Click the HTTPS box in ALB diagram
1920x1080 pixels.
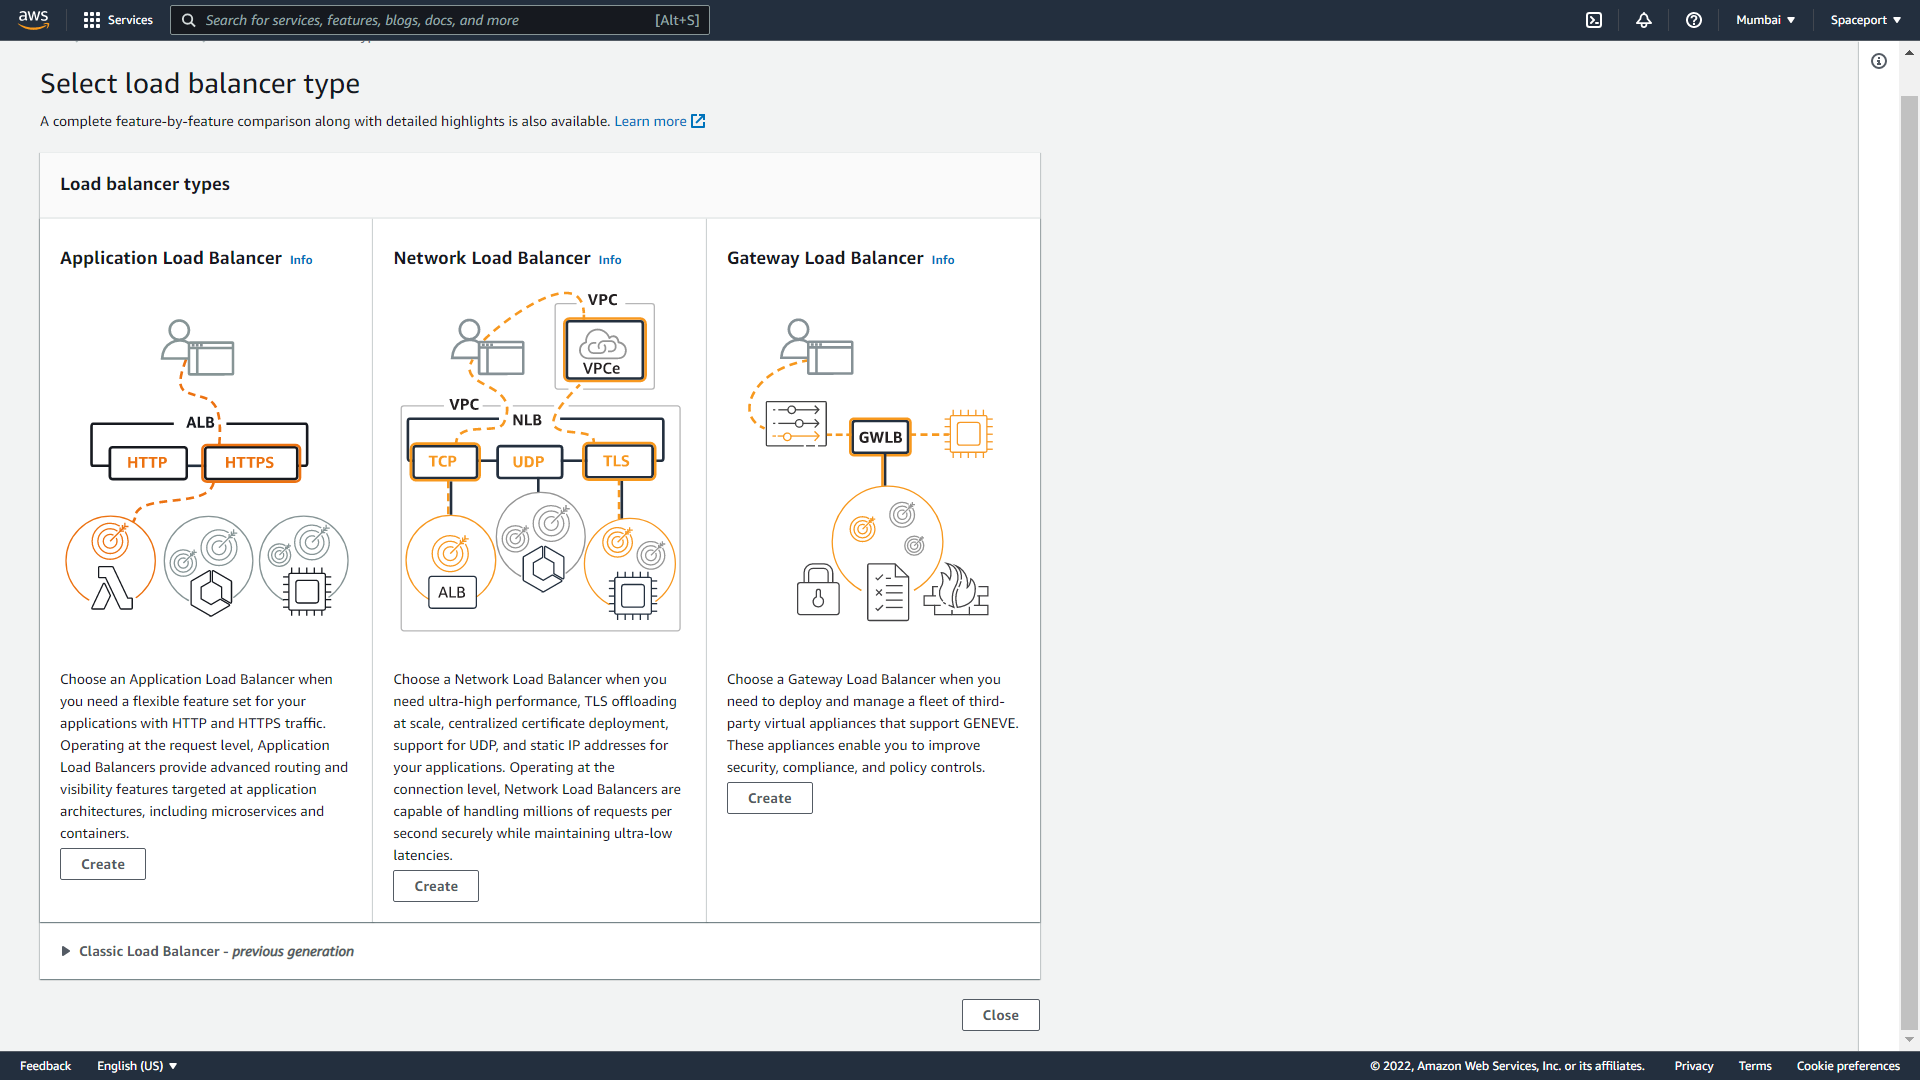(250, 463)
